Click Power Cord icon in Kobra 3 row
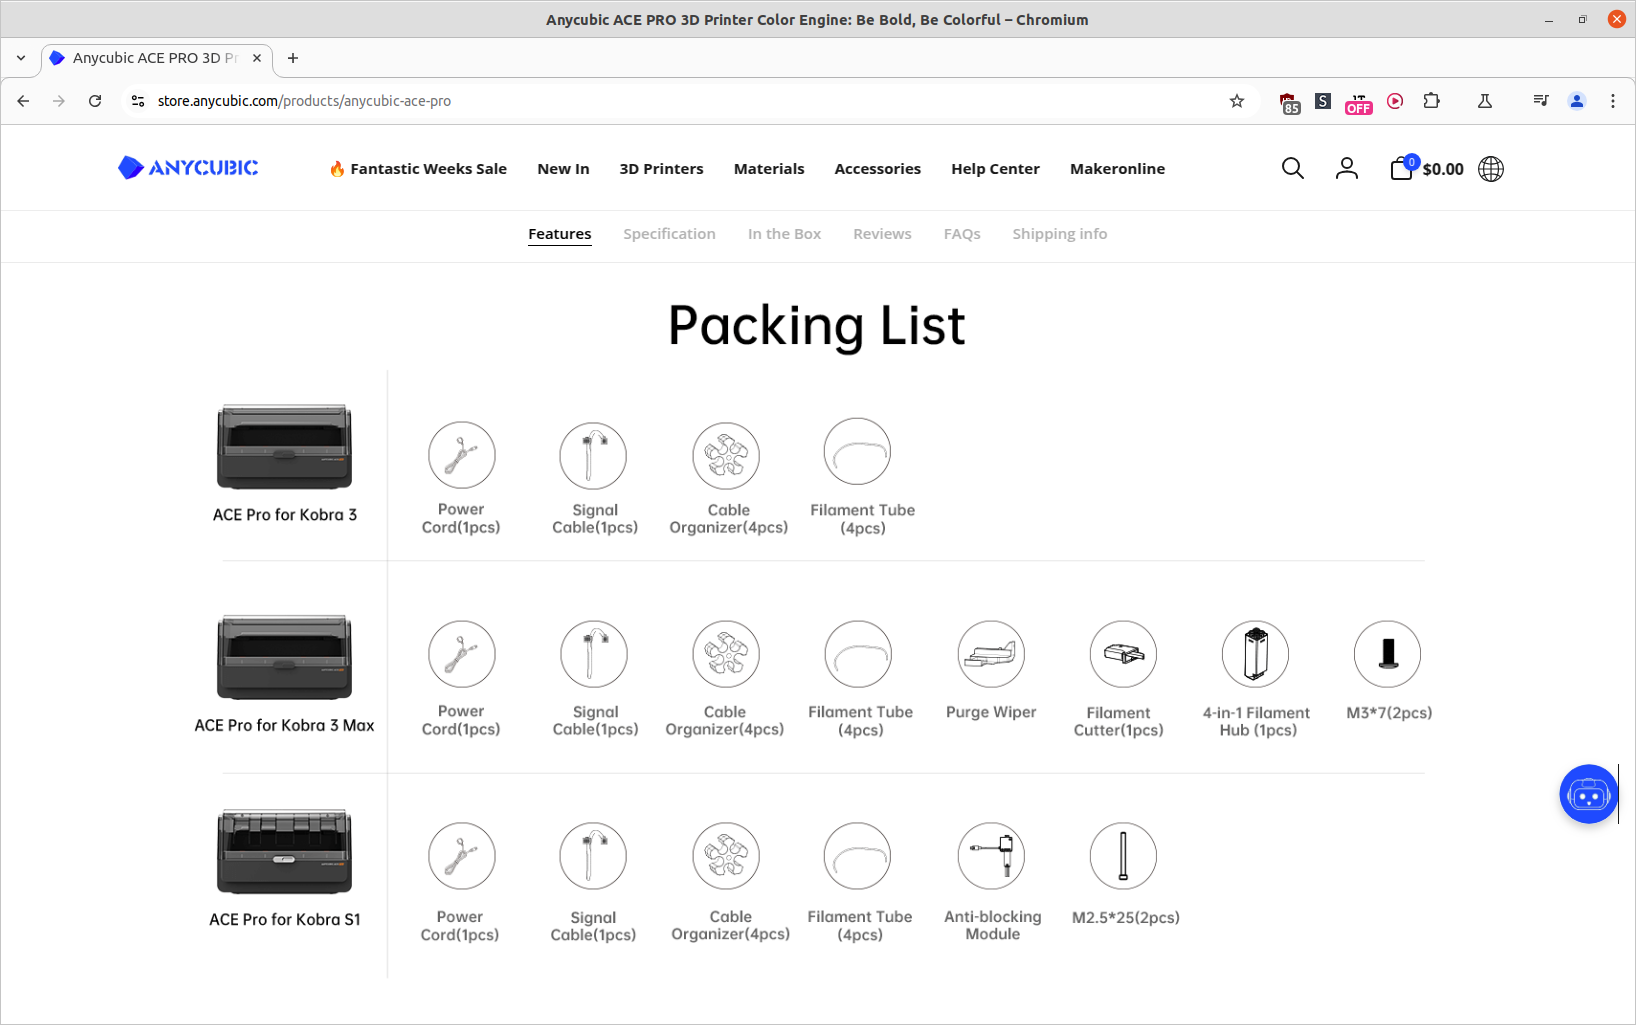The image size is (1636, 1025). pos(462,455)
